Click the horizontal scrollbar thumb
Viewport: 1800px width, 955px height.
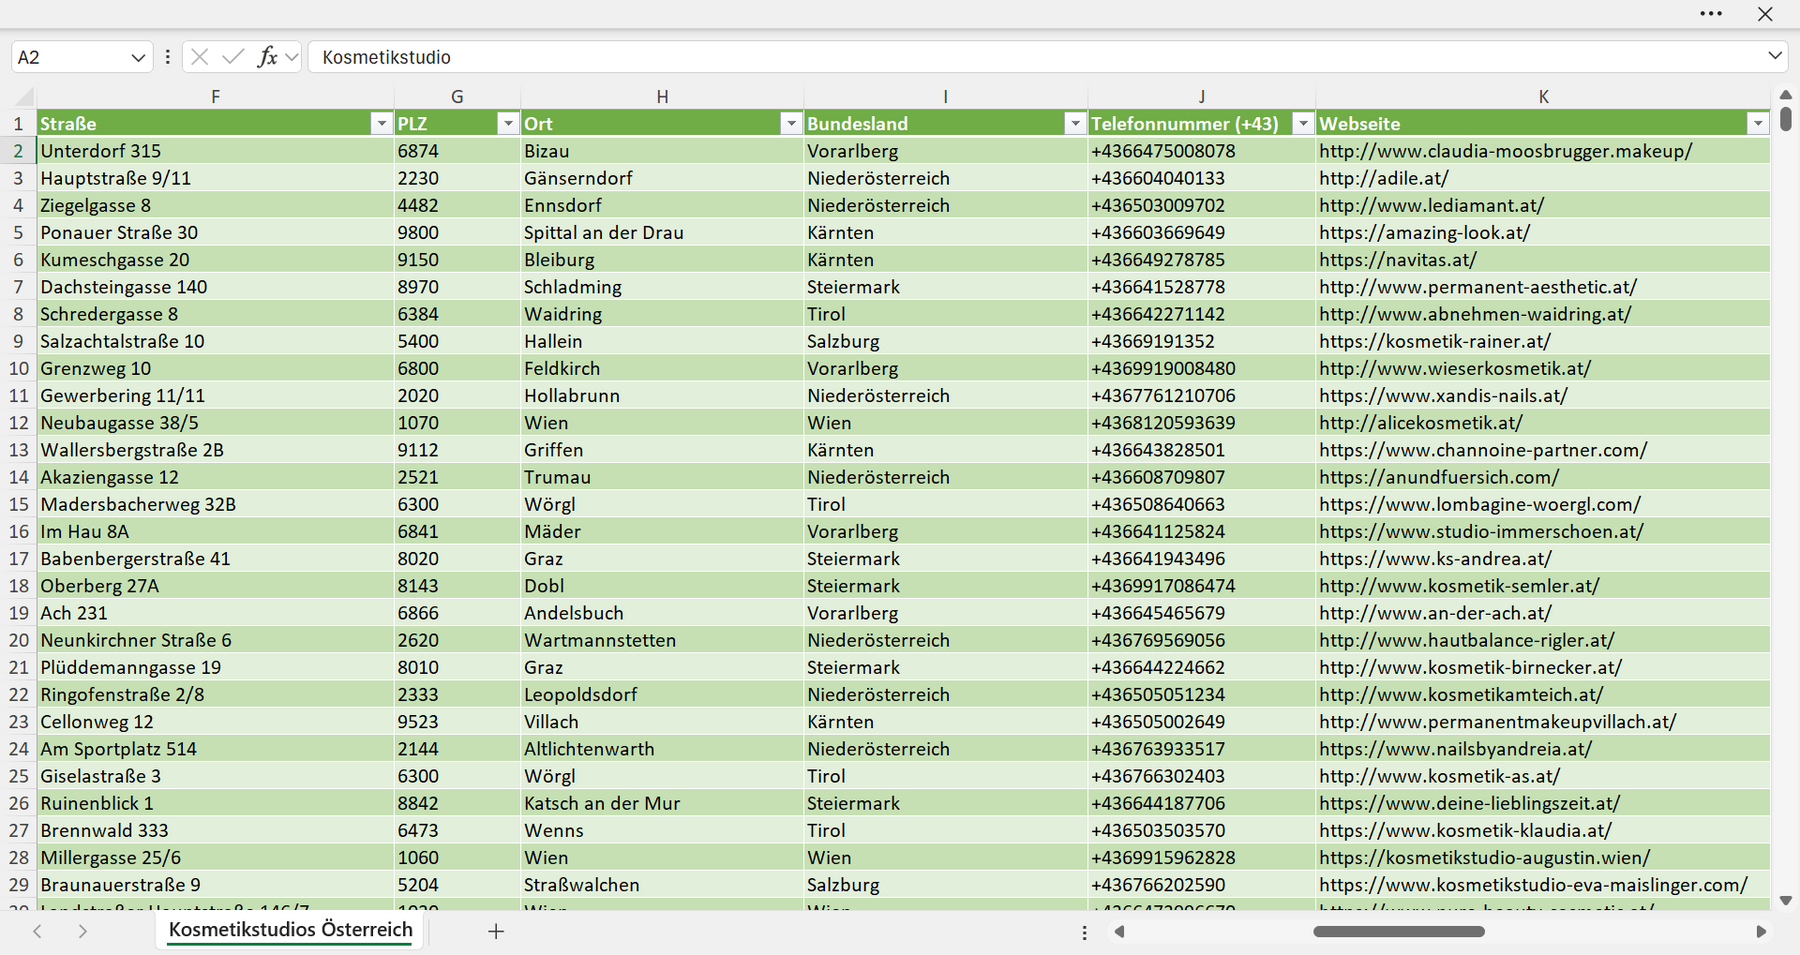pyautogui.click(x=1399, y=931)
